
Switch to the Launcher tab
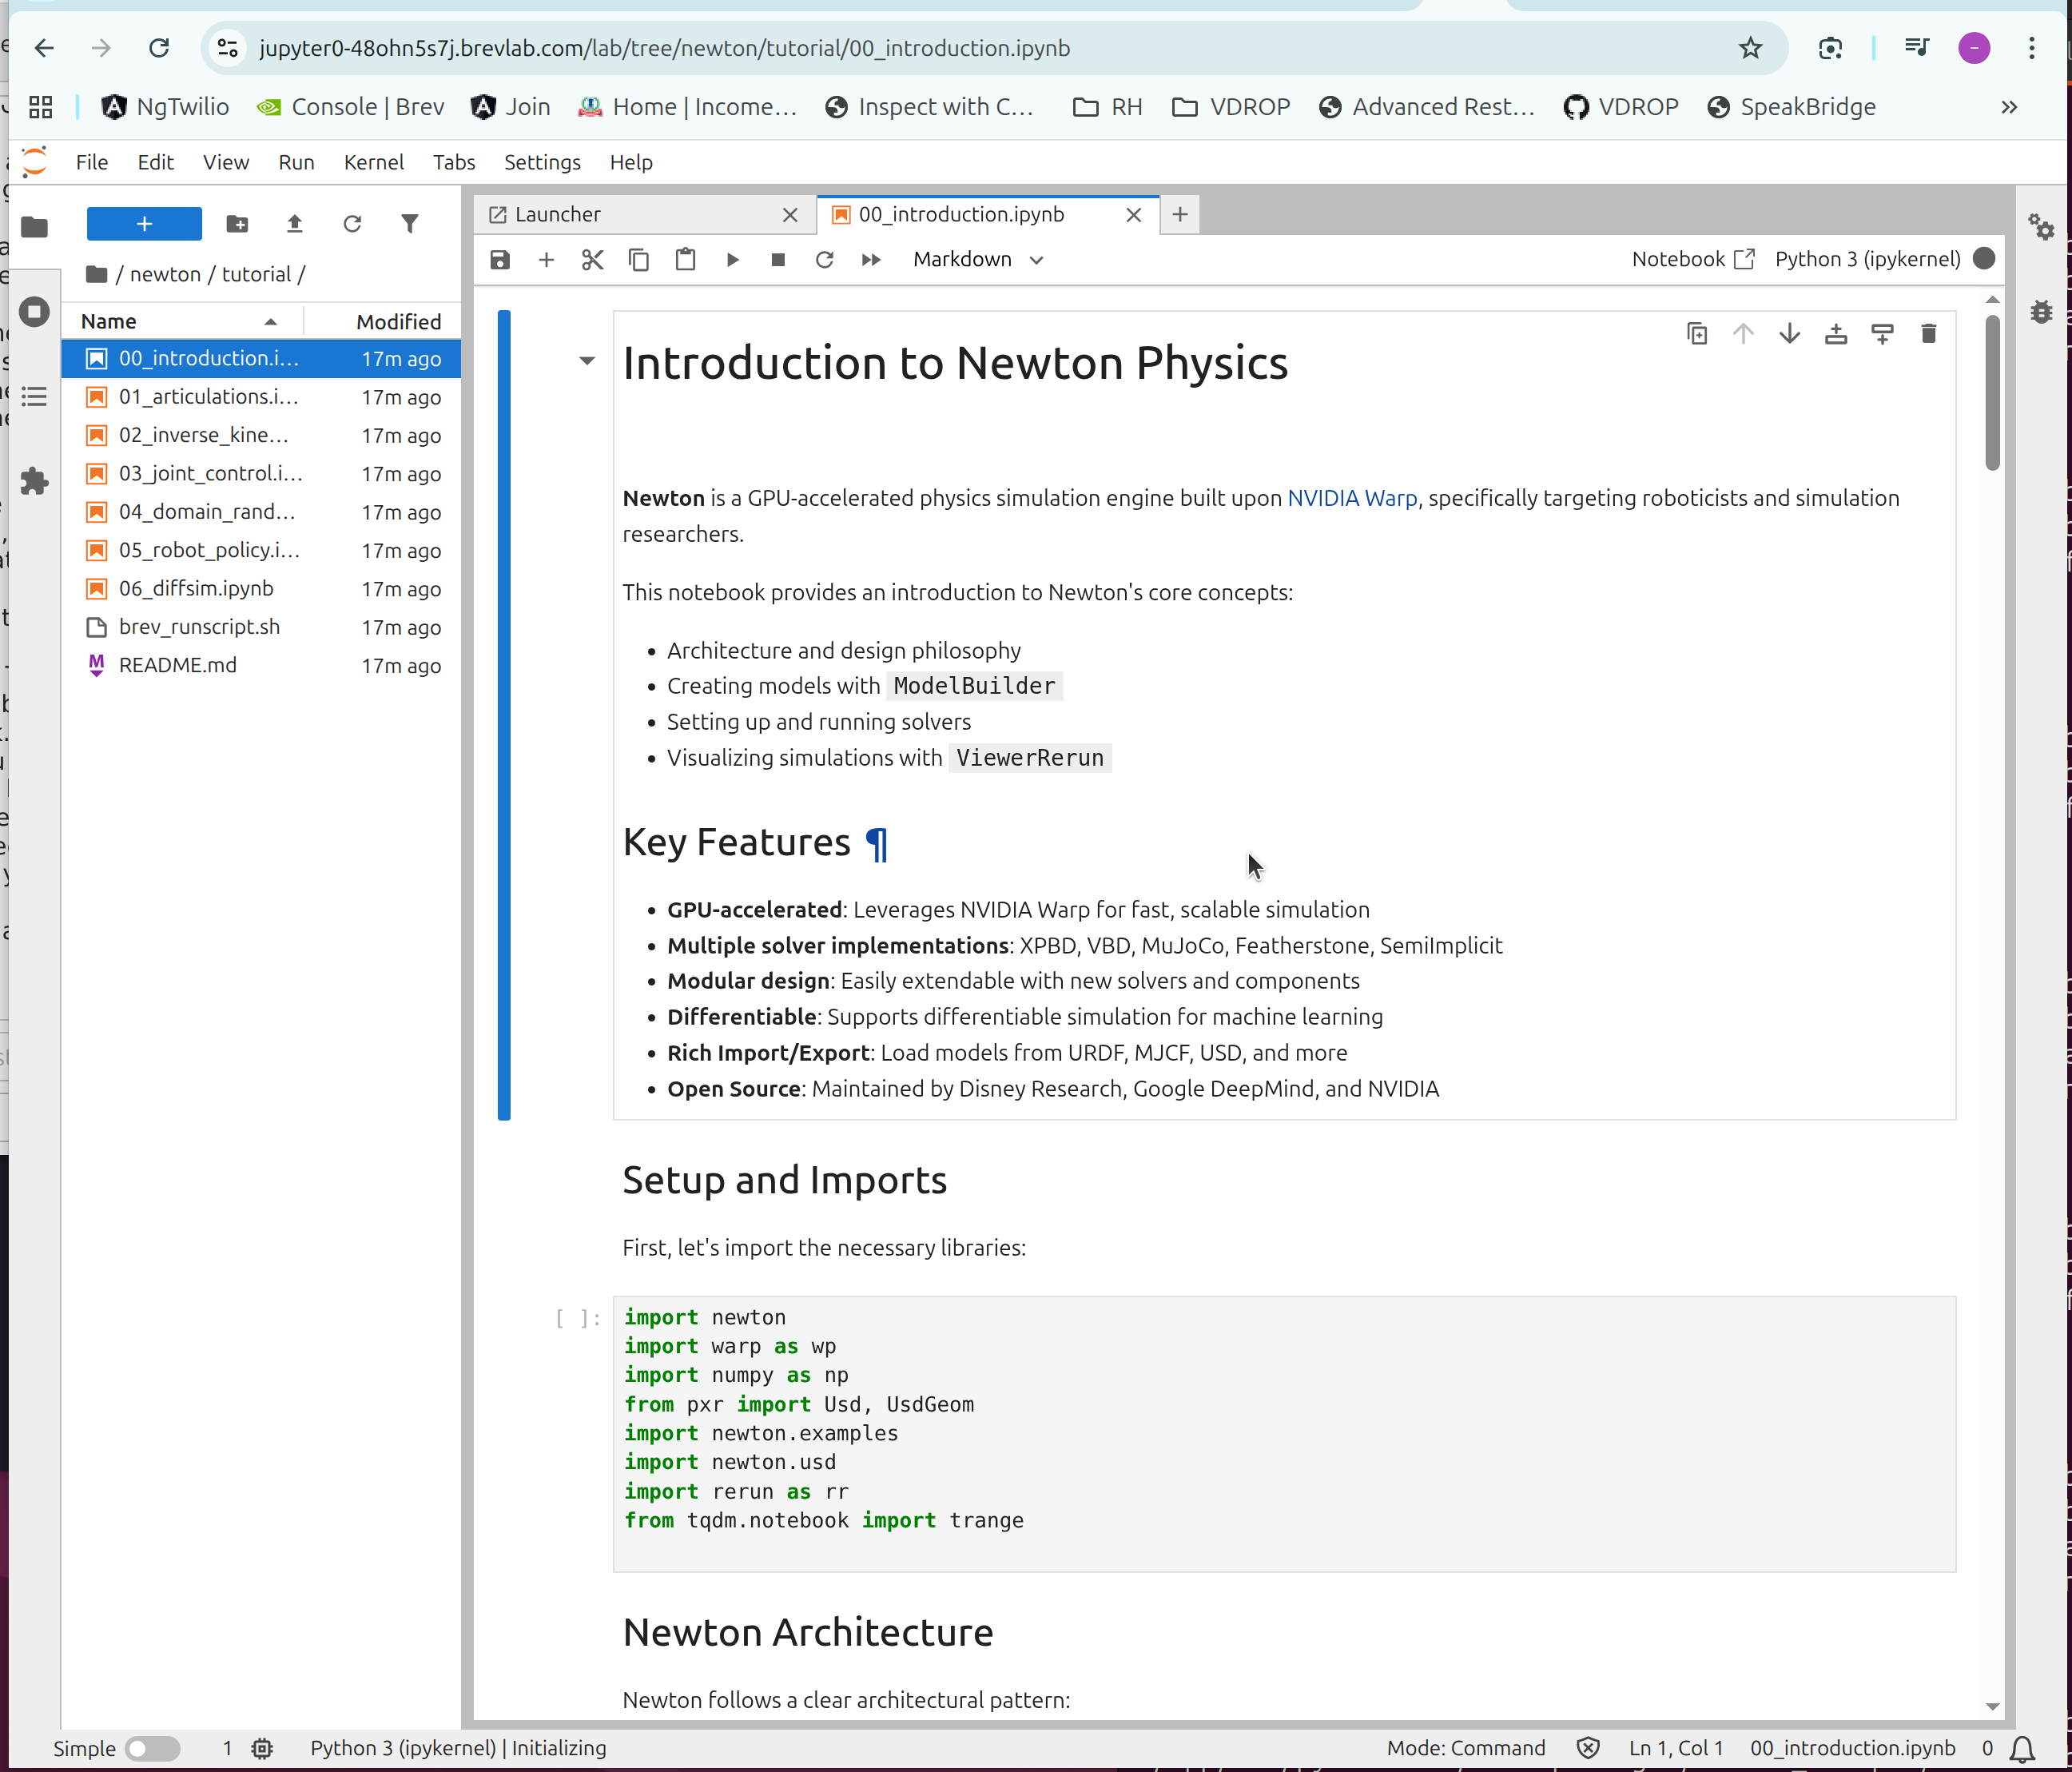pyautogui.click(x=557, y=213)
